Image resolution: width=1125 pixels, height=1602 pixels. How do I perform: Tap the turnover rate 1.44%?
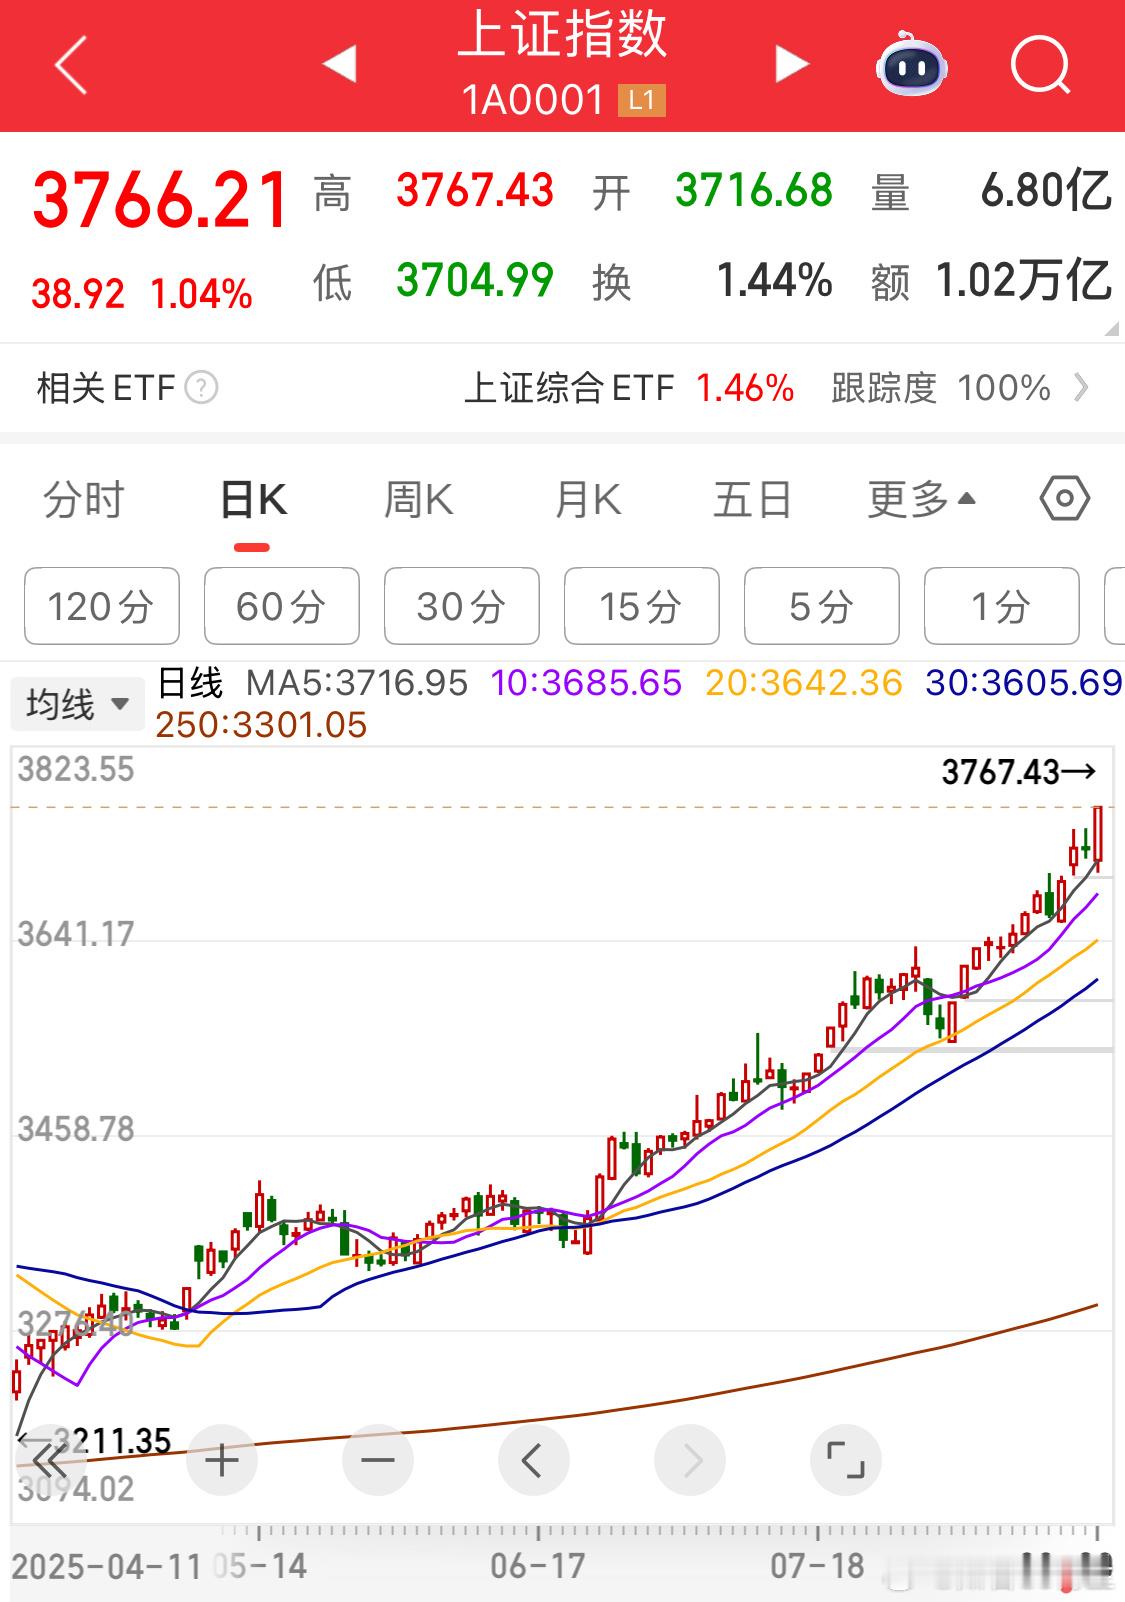(775, 280)
